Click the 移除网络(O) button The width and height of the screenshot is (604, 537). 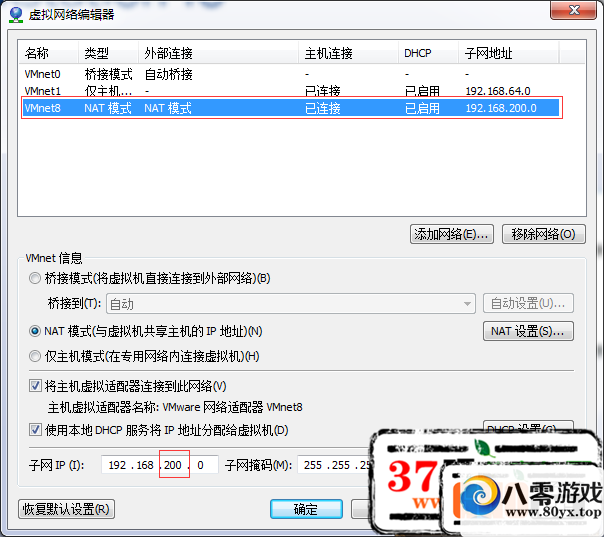coord(544,234)
